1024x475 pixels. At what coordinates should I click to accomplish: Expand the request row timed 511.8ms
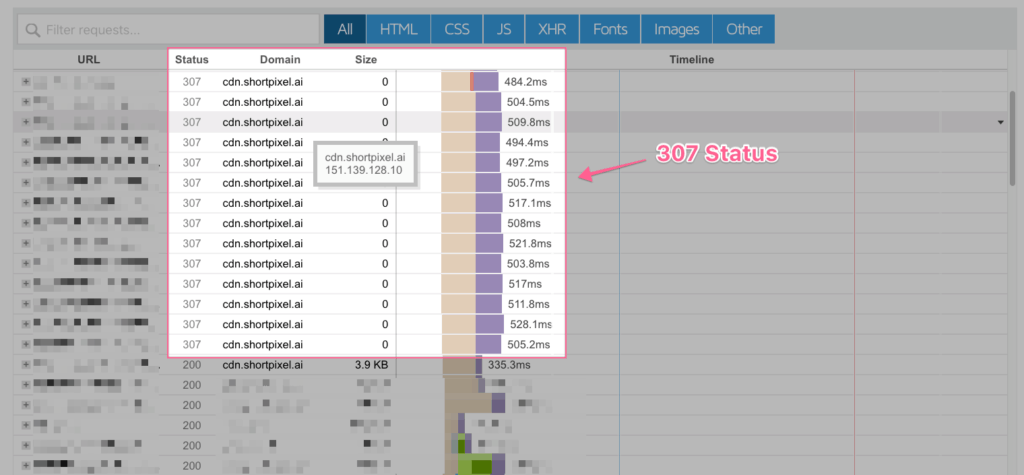coord(26,304)
